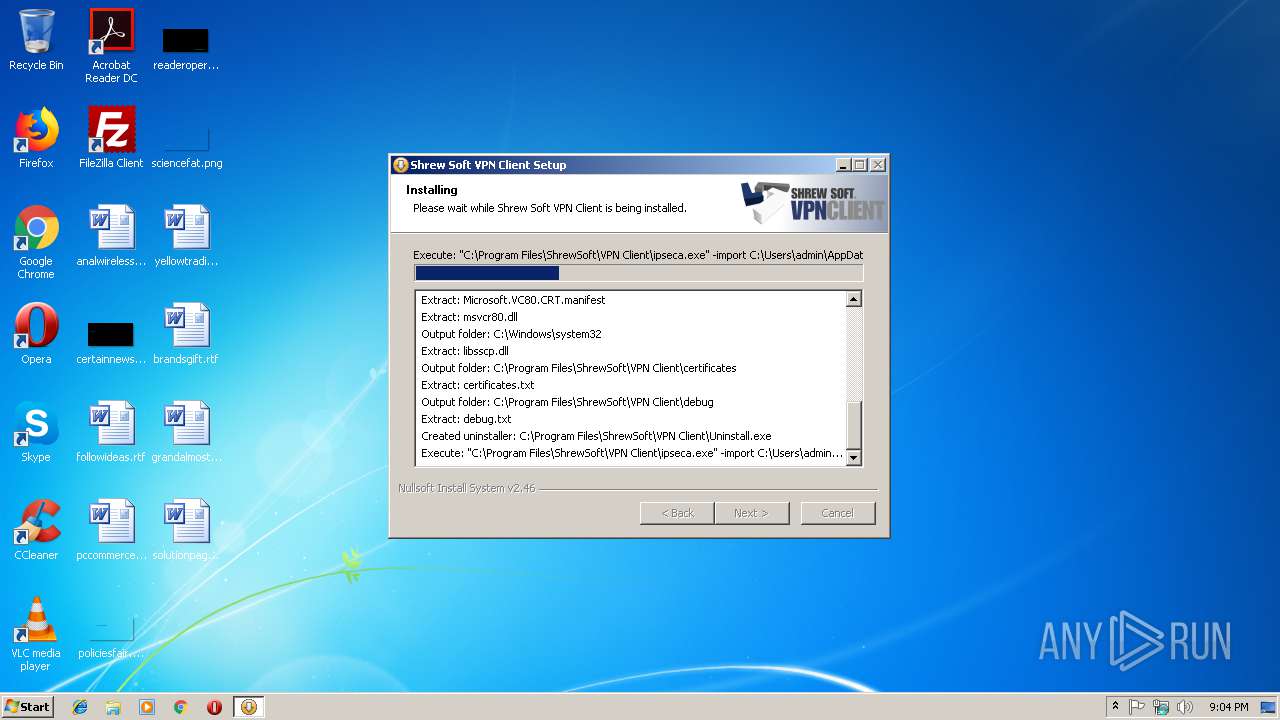Click the 9:04 PM clock
This screenshot has width=1280, height=720.
[1228, 707]
